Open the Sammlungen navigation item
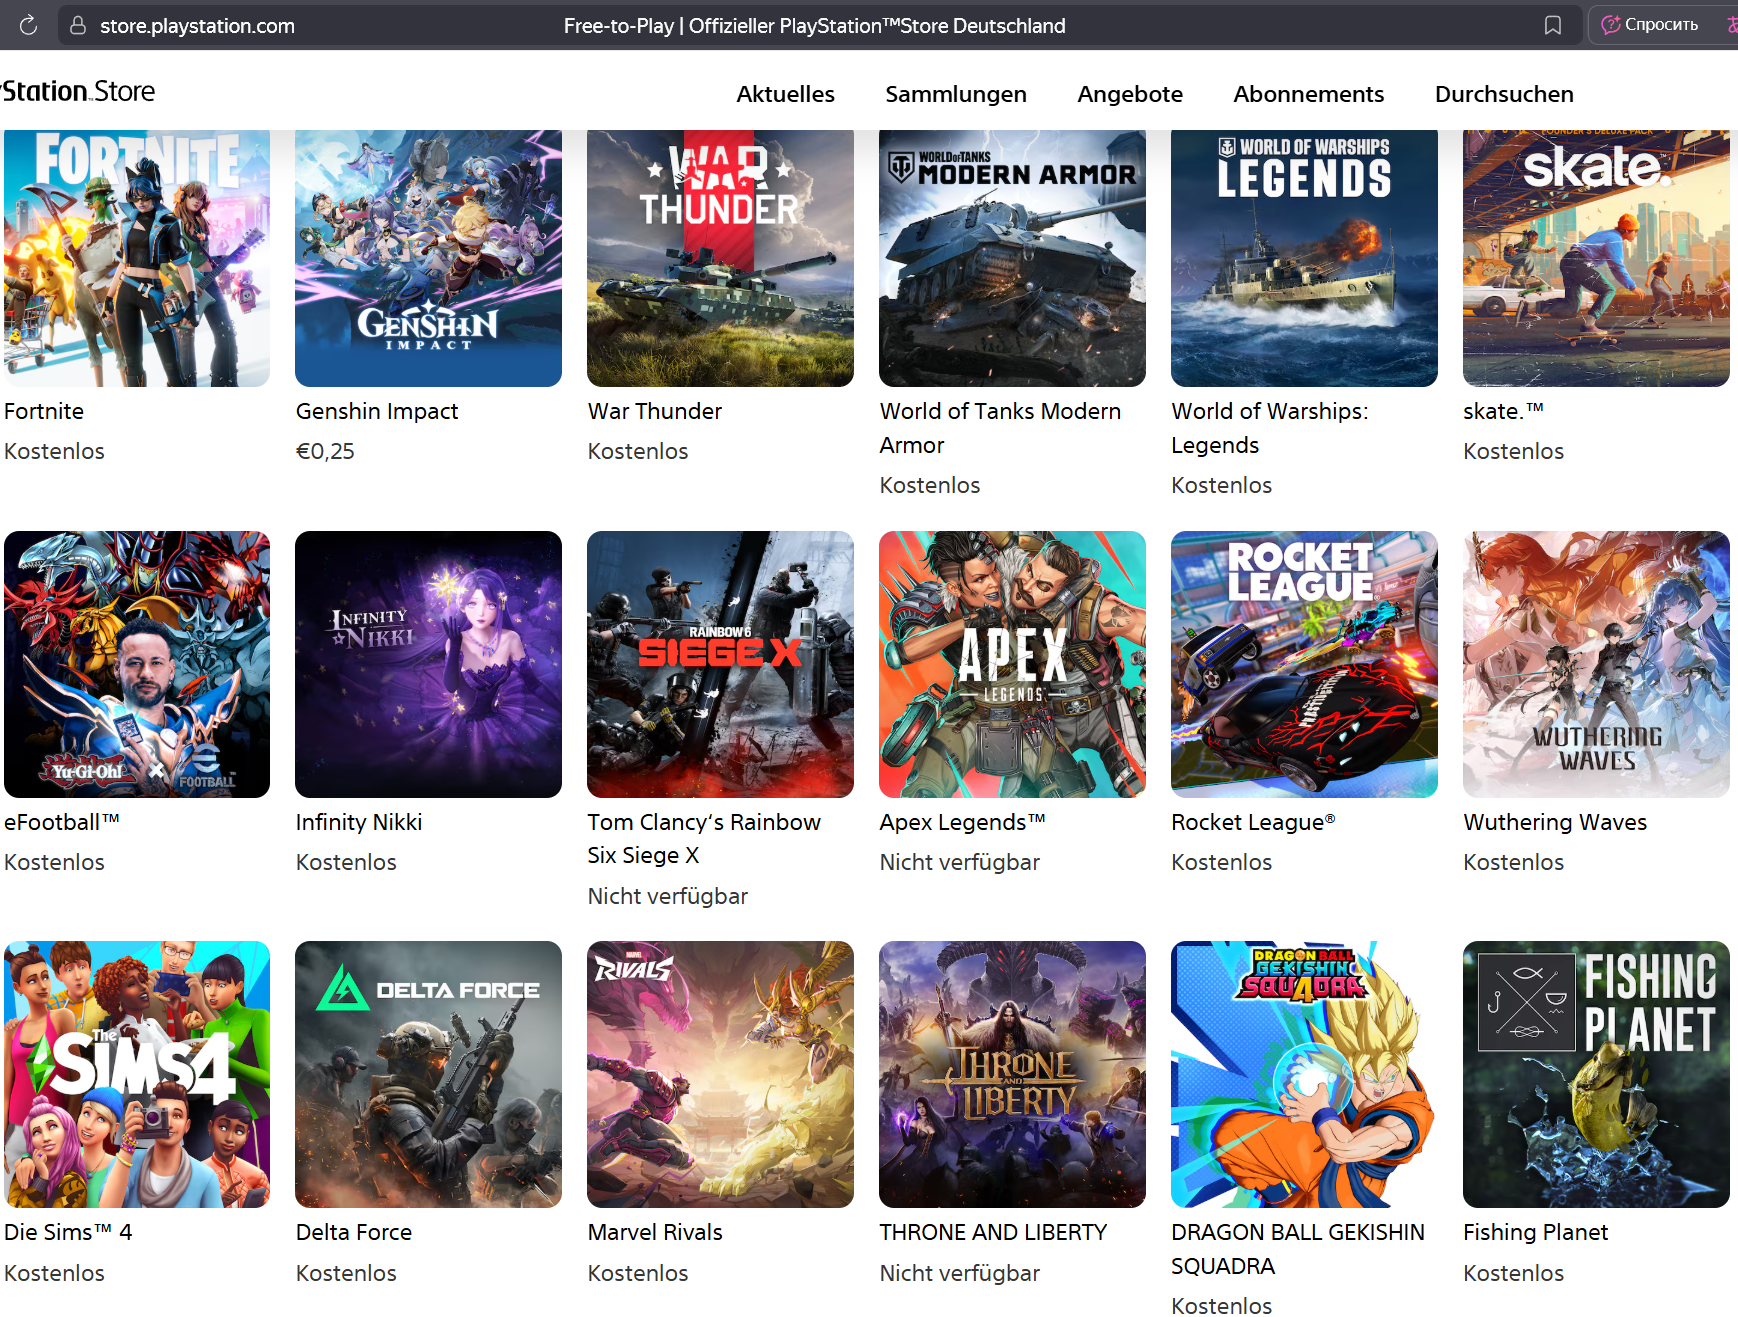1738x1317 pixels. pos(955,94)
